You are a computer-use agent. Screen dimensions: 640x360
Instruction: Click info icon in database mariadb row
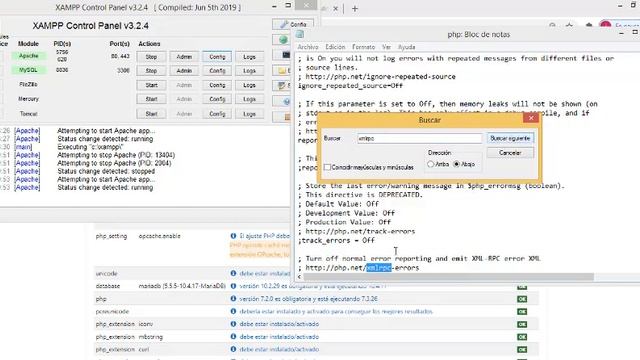coord(233,286)
